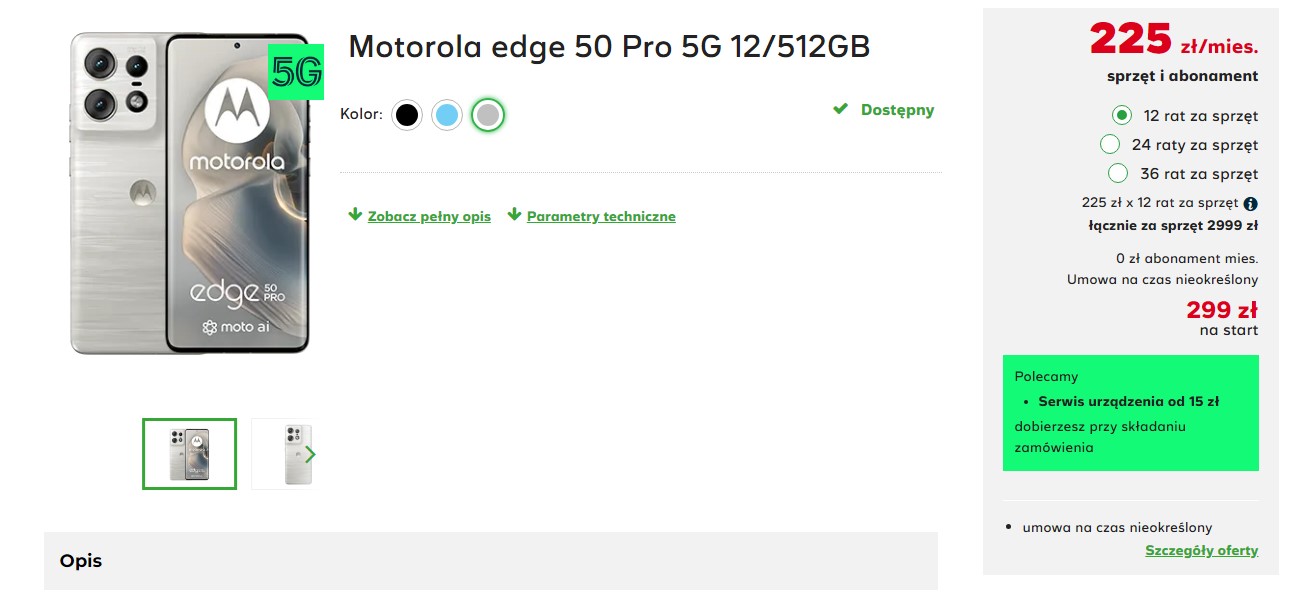Open Szczegóły oferty link
Viewport: 1302px width, 592px height.
click(x=1201, y=550)
